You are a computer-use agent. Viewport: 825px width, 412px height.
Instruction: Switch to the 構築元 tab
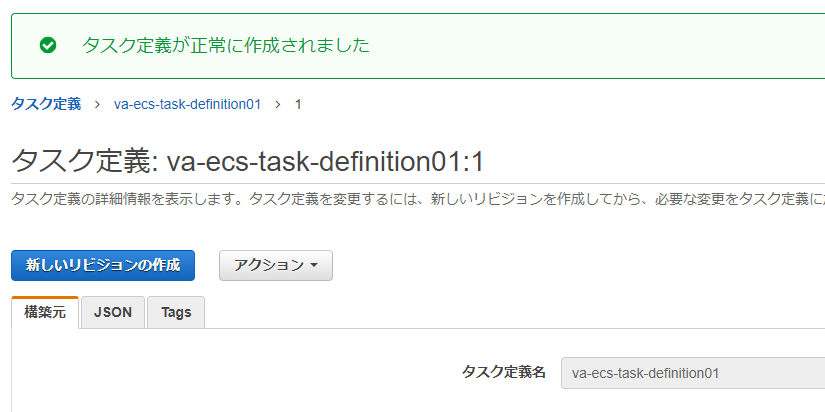click(x=45, y=312)
